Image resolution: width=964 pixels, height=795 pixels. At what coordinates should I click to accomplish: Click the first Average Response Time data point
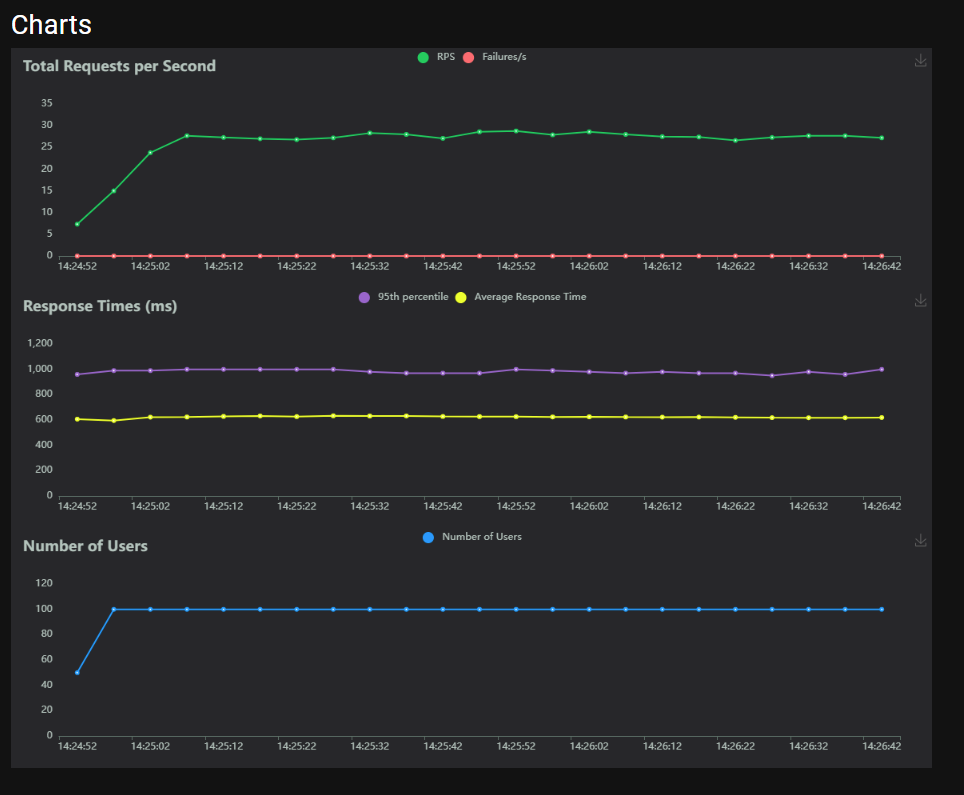[x=77, y=419]
